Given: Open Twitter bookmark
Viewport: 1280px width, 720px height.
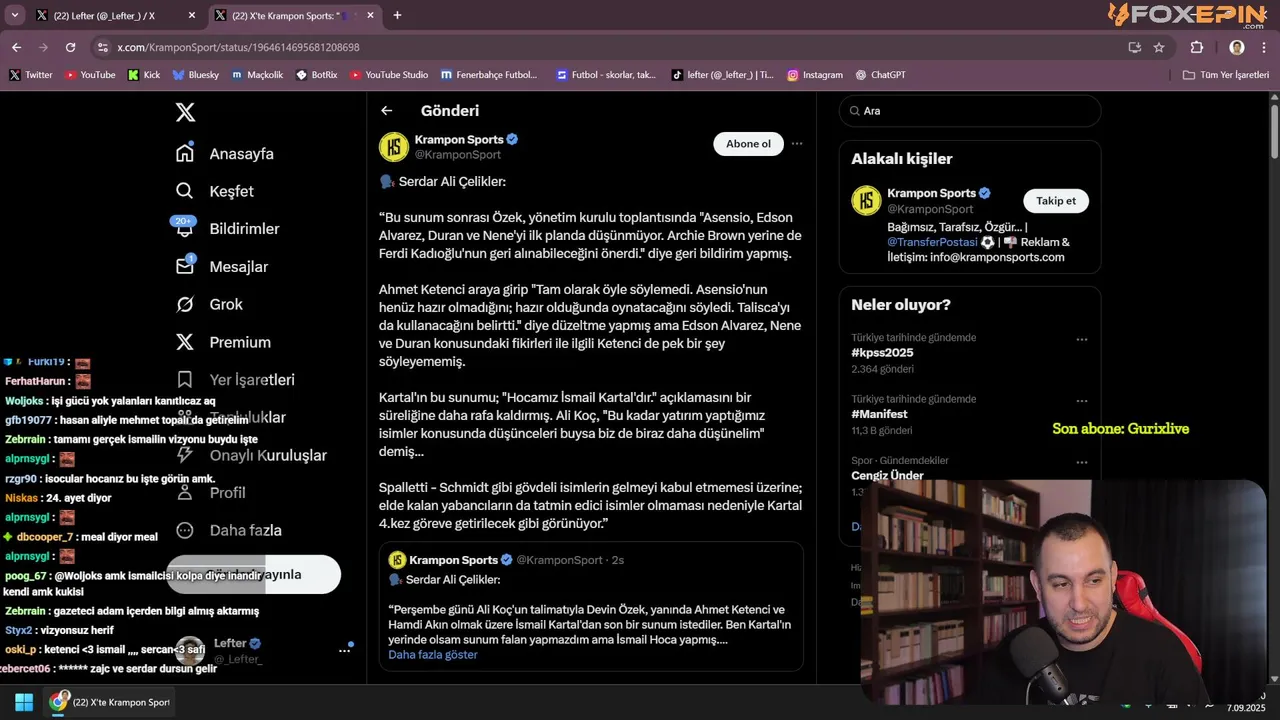Looking at the screenshot, I should point(31,75).
